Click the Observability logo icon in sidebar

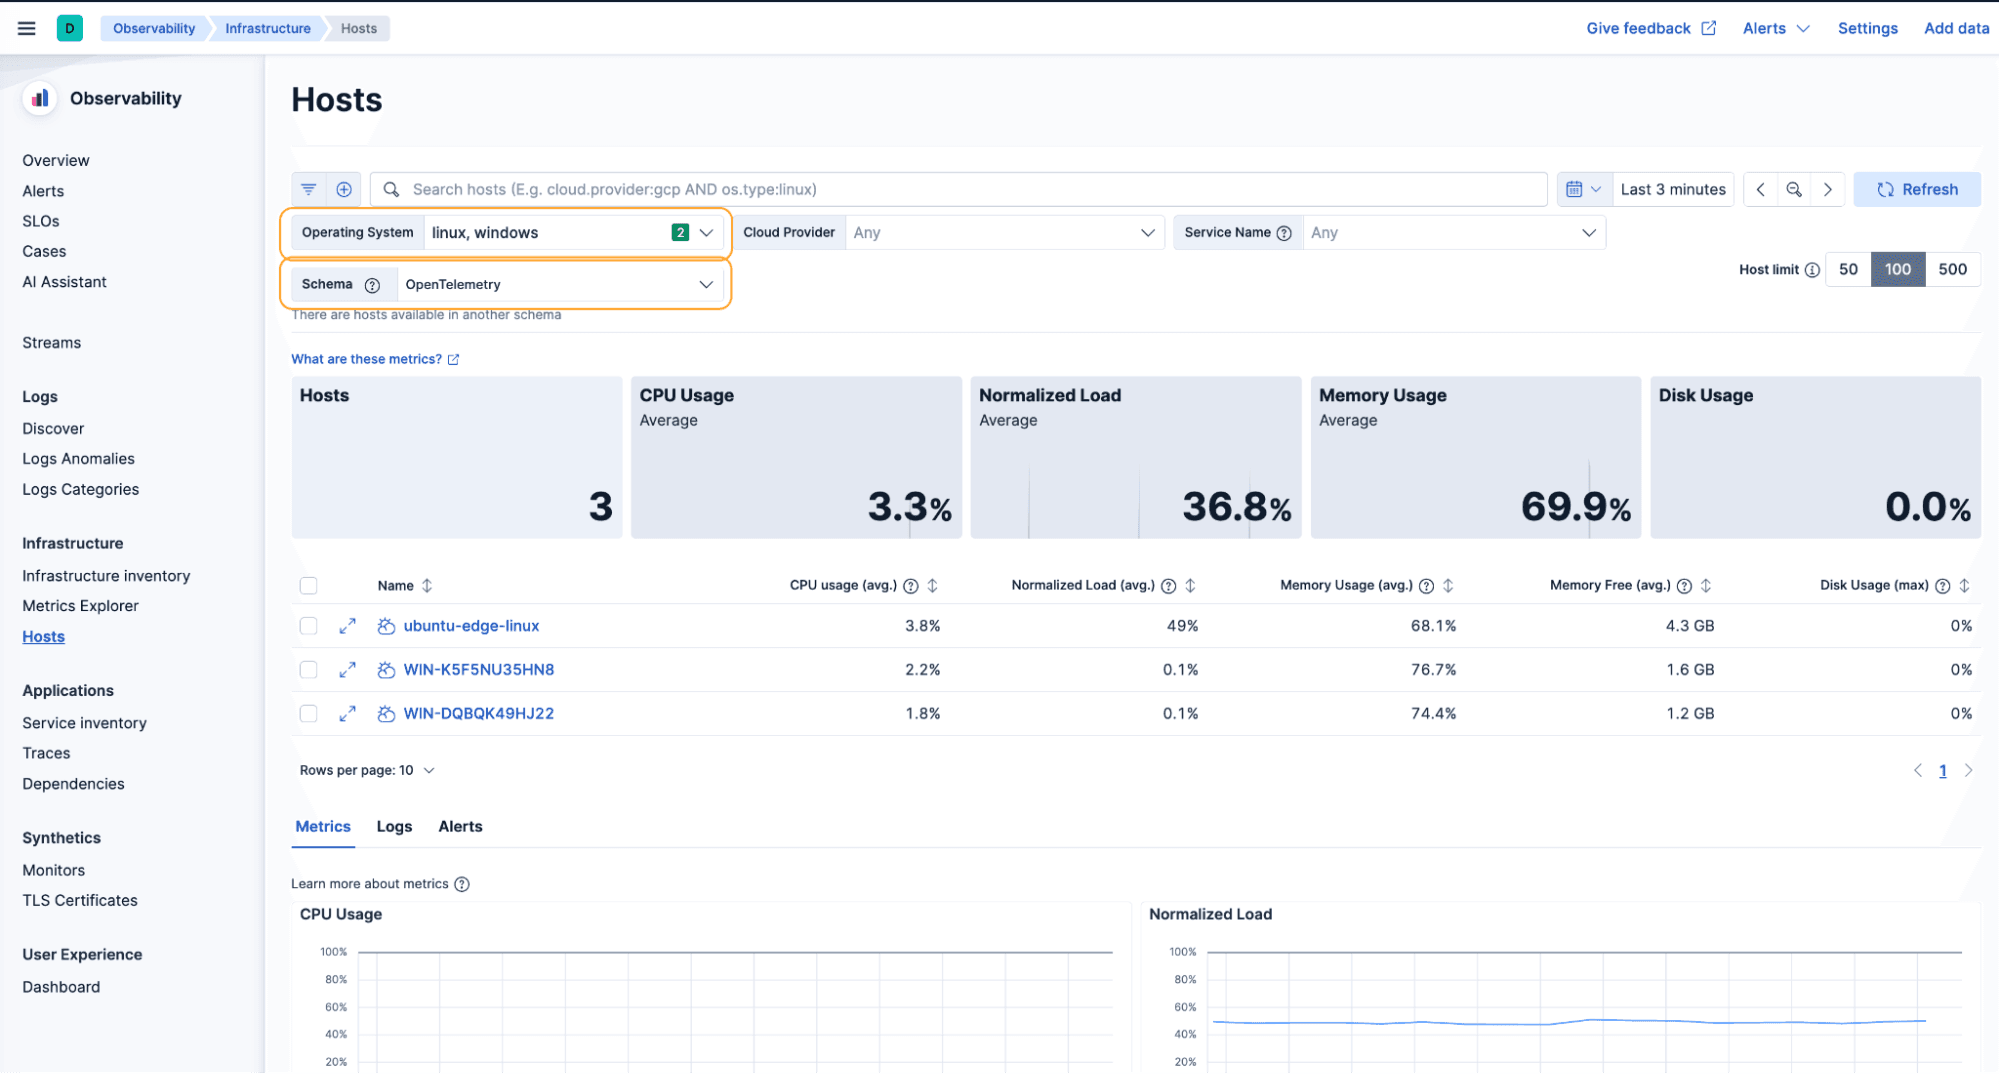(x=40, y=98)
